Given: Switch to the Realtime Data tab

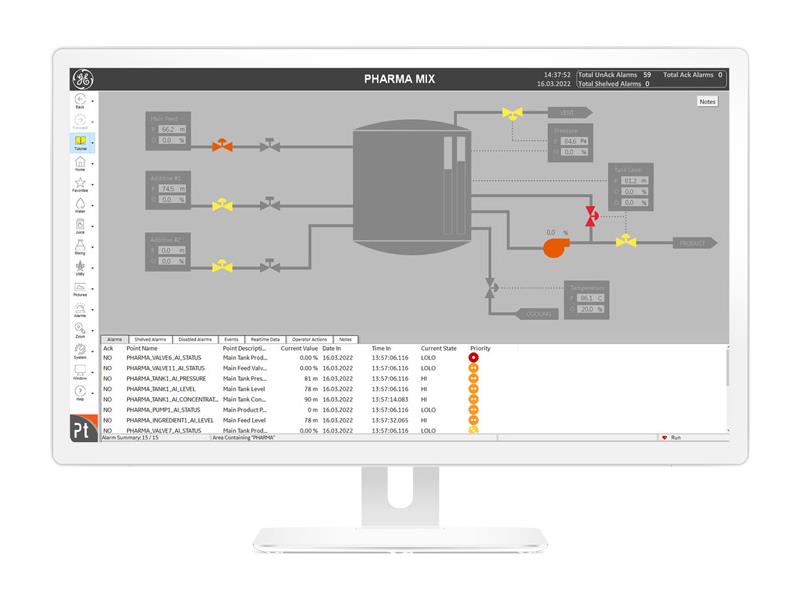Looking at the screenshot, I should [x=265, y=339].
